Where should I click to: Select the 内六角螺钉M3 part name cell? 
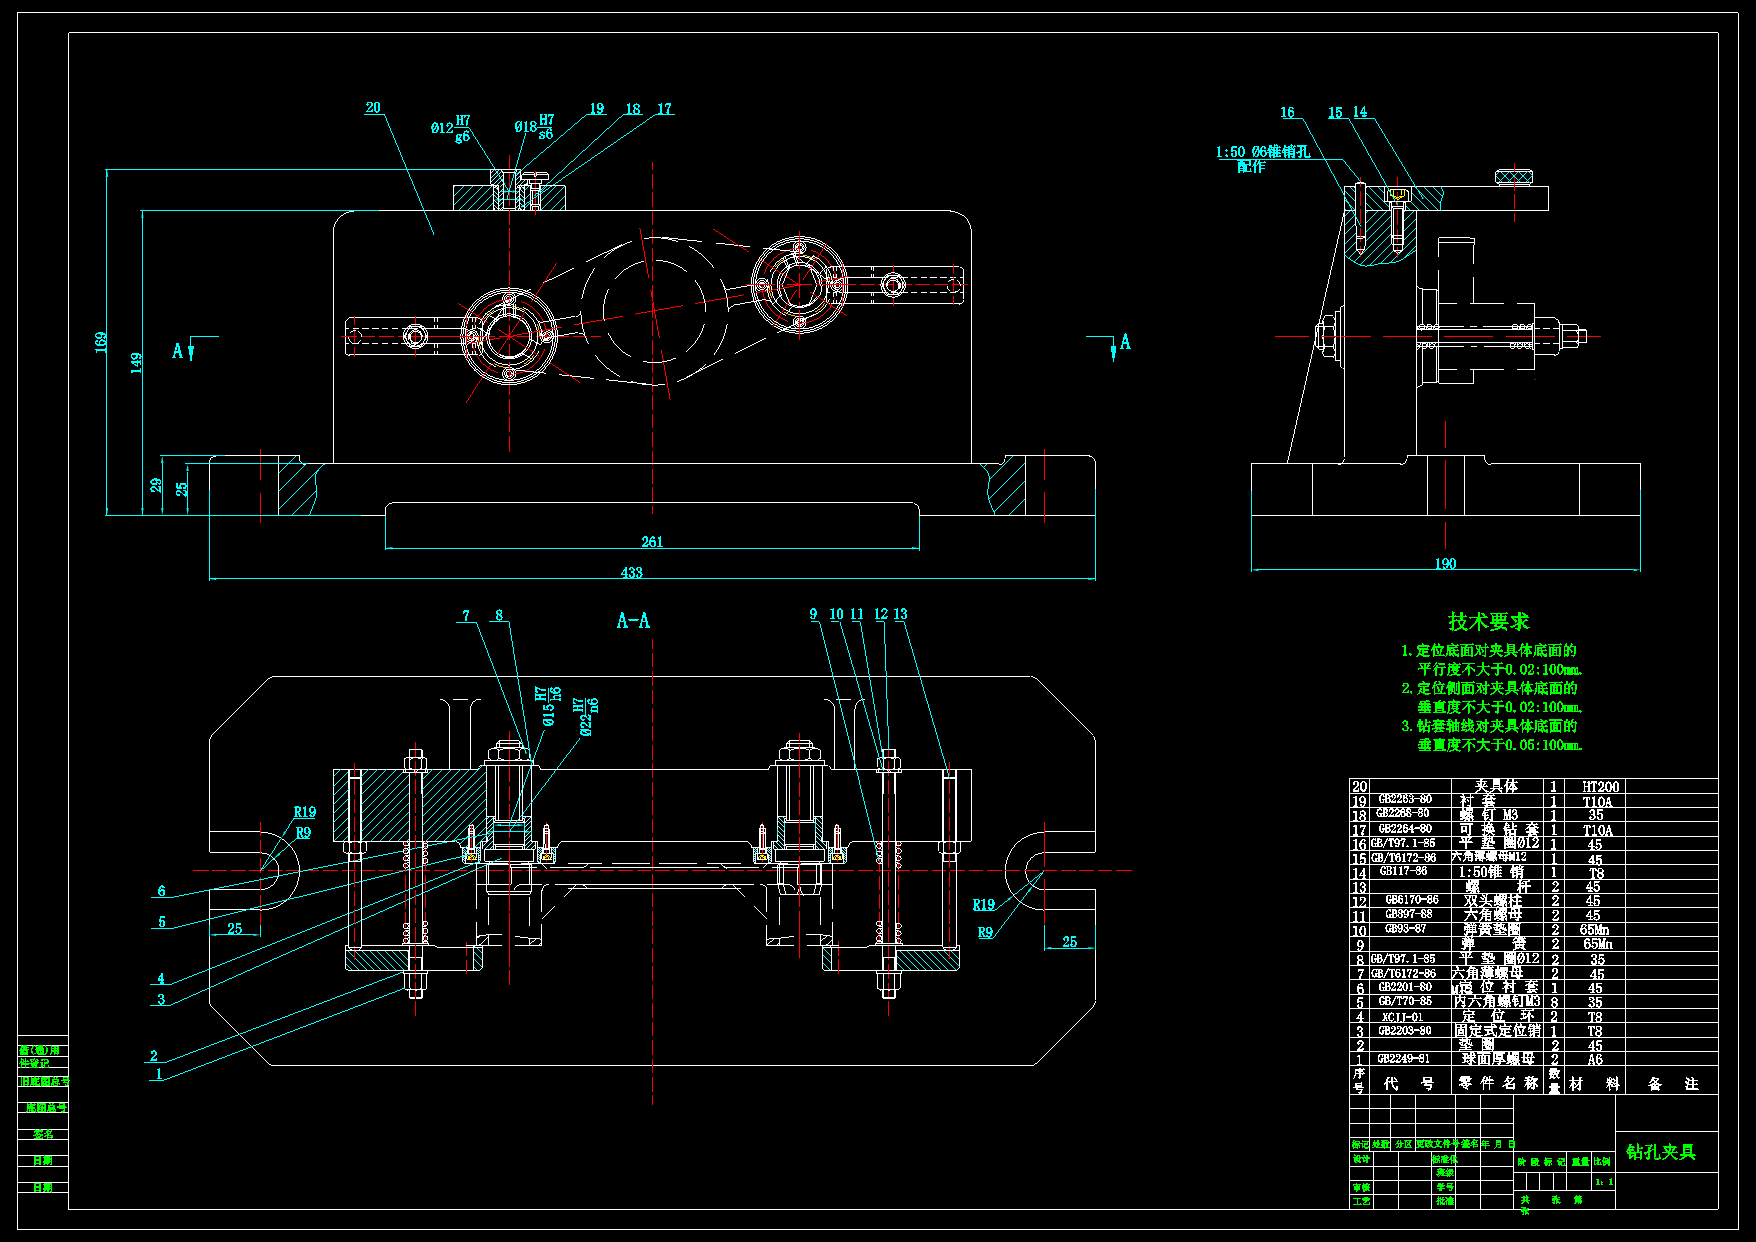[1497, 1001]
